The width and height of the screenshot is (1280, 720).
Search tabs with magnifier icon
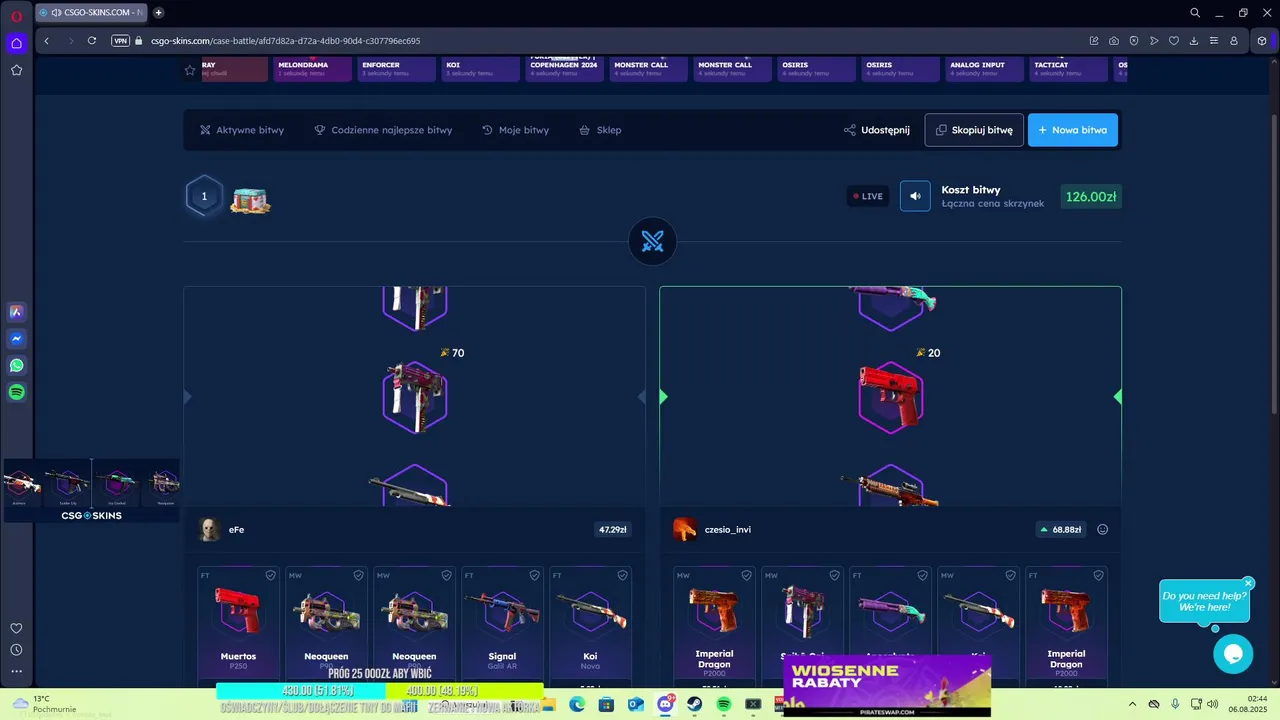(x=1195, y=13)
